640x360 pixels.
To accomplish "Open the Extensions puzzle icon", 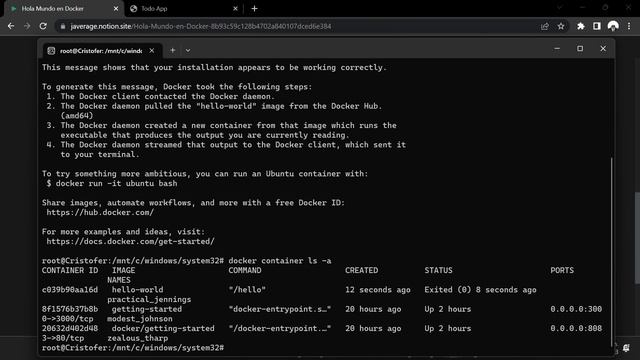I will point(580,26).
